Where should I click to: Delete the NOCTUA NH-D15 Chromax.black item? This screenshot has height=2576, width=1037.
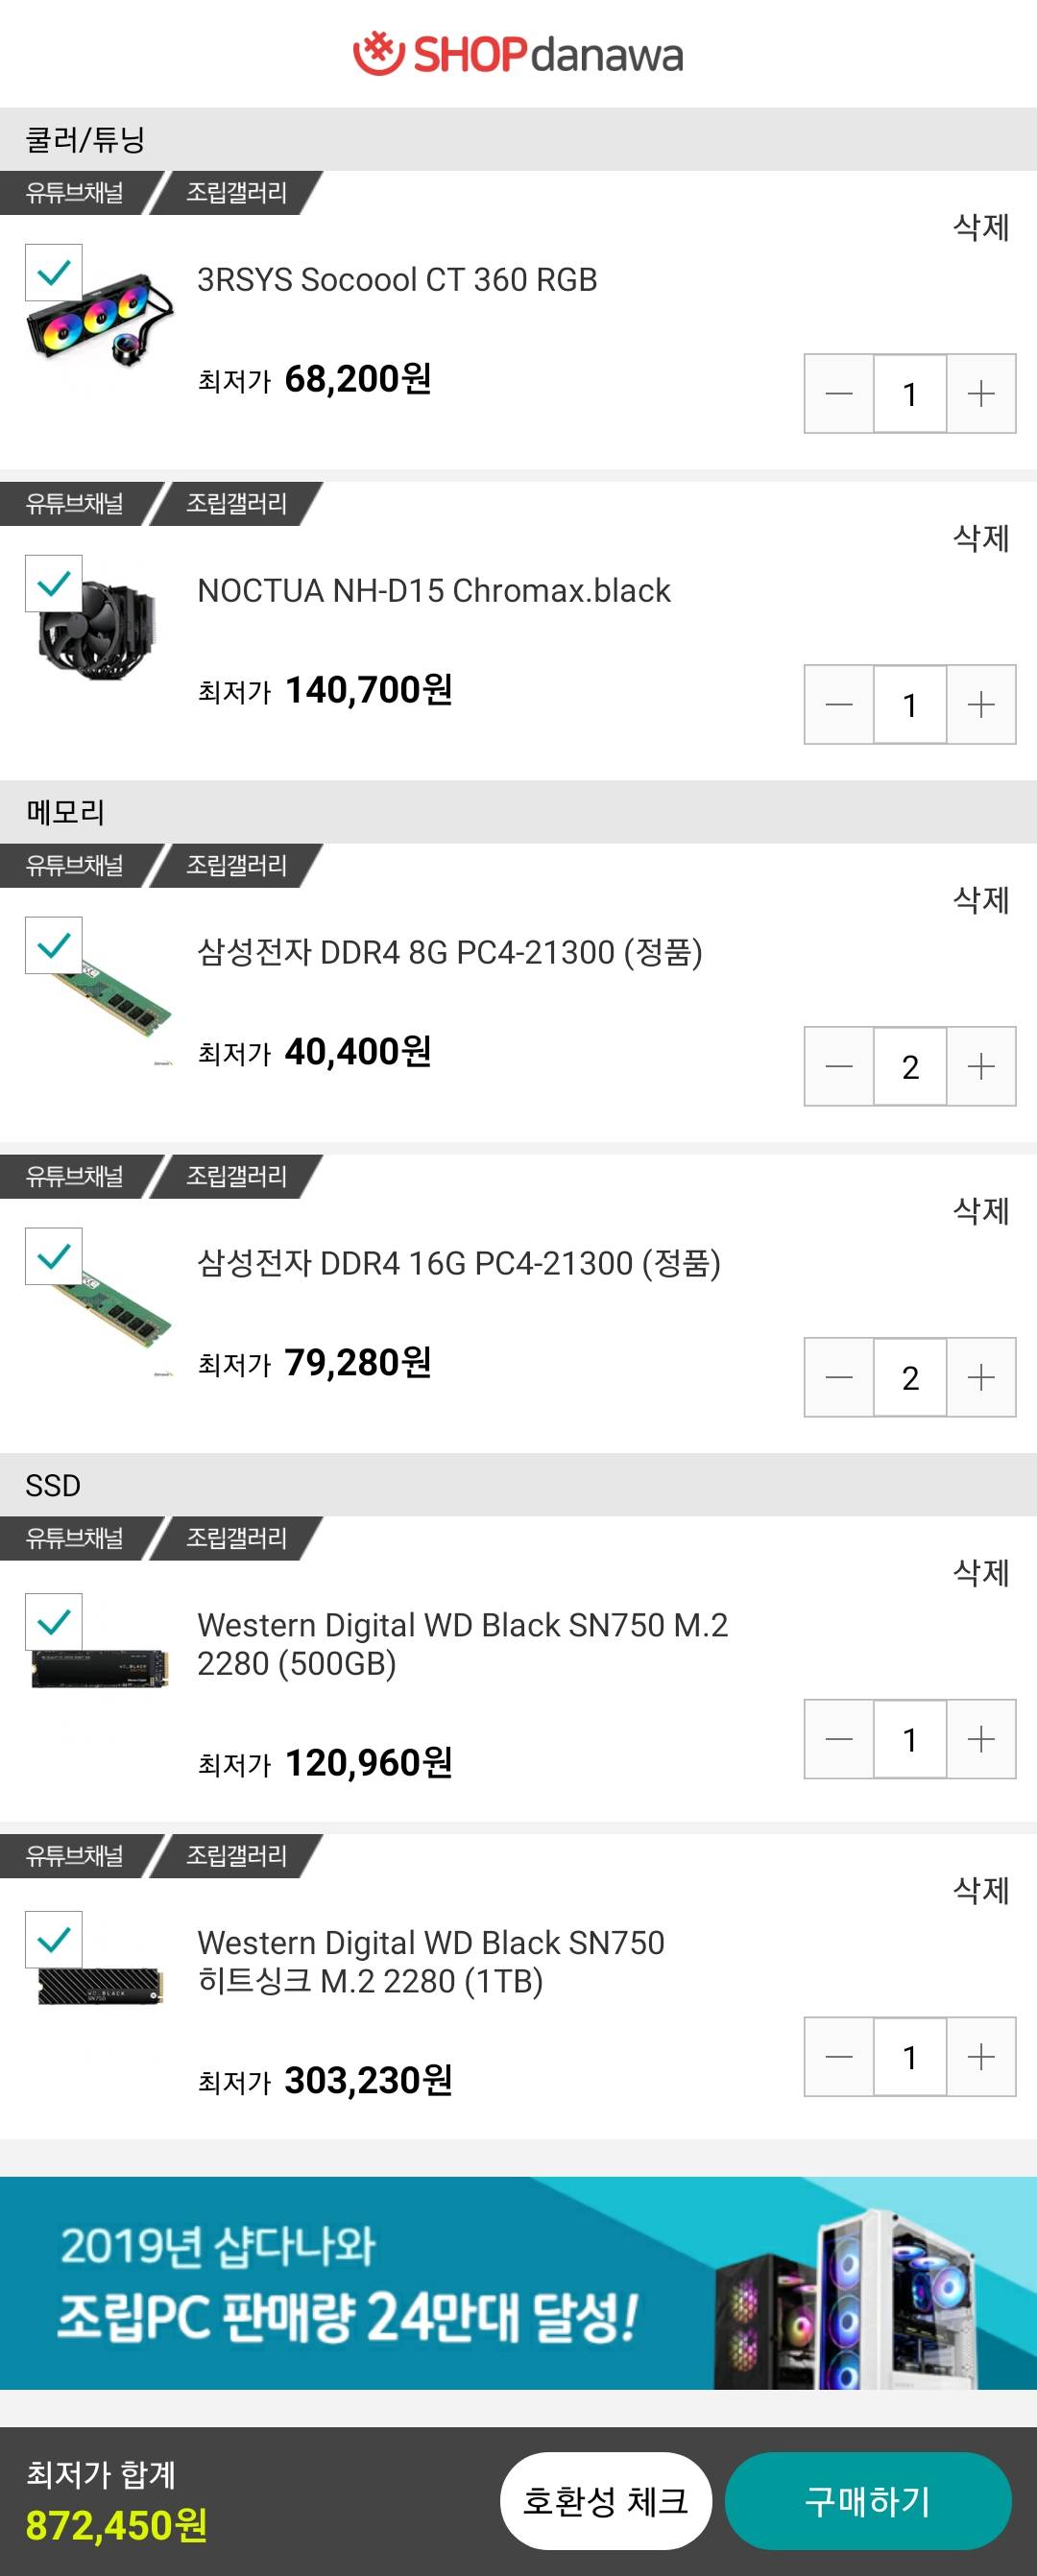point(980,538)
